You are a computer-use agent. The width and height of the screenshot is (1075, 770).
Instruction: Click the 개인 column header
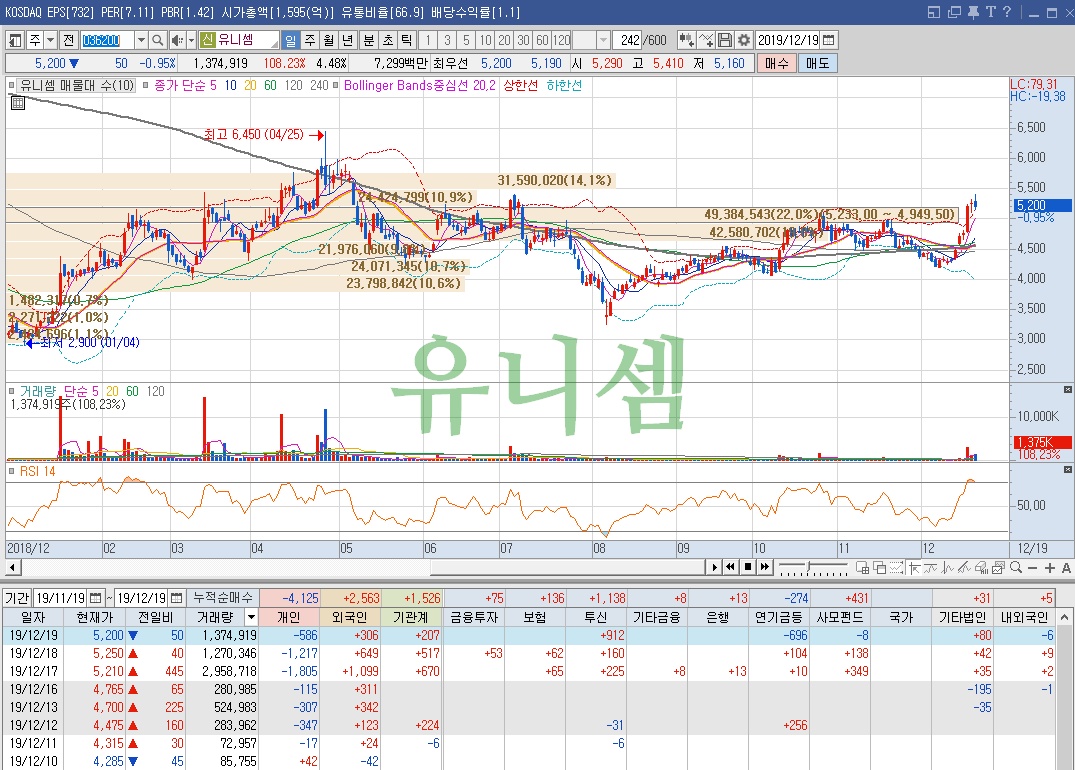pos(289,617)
